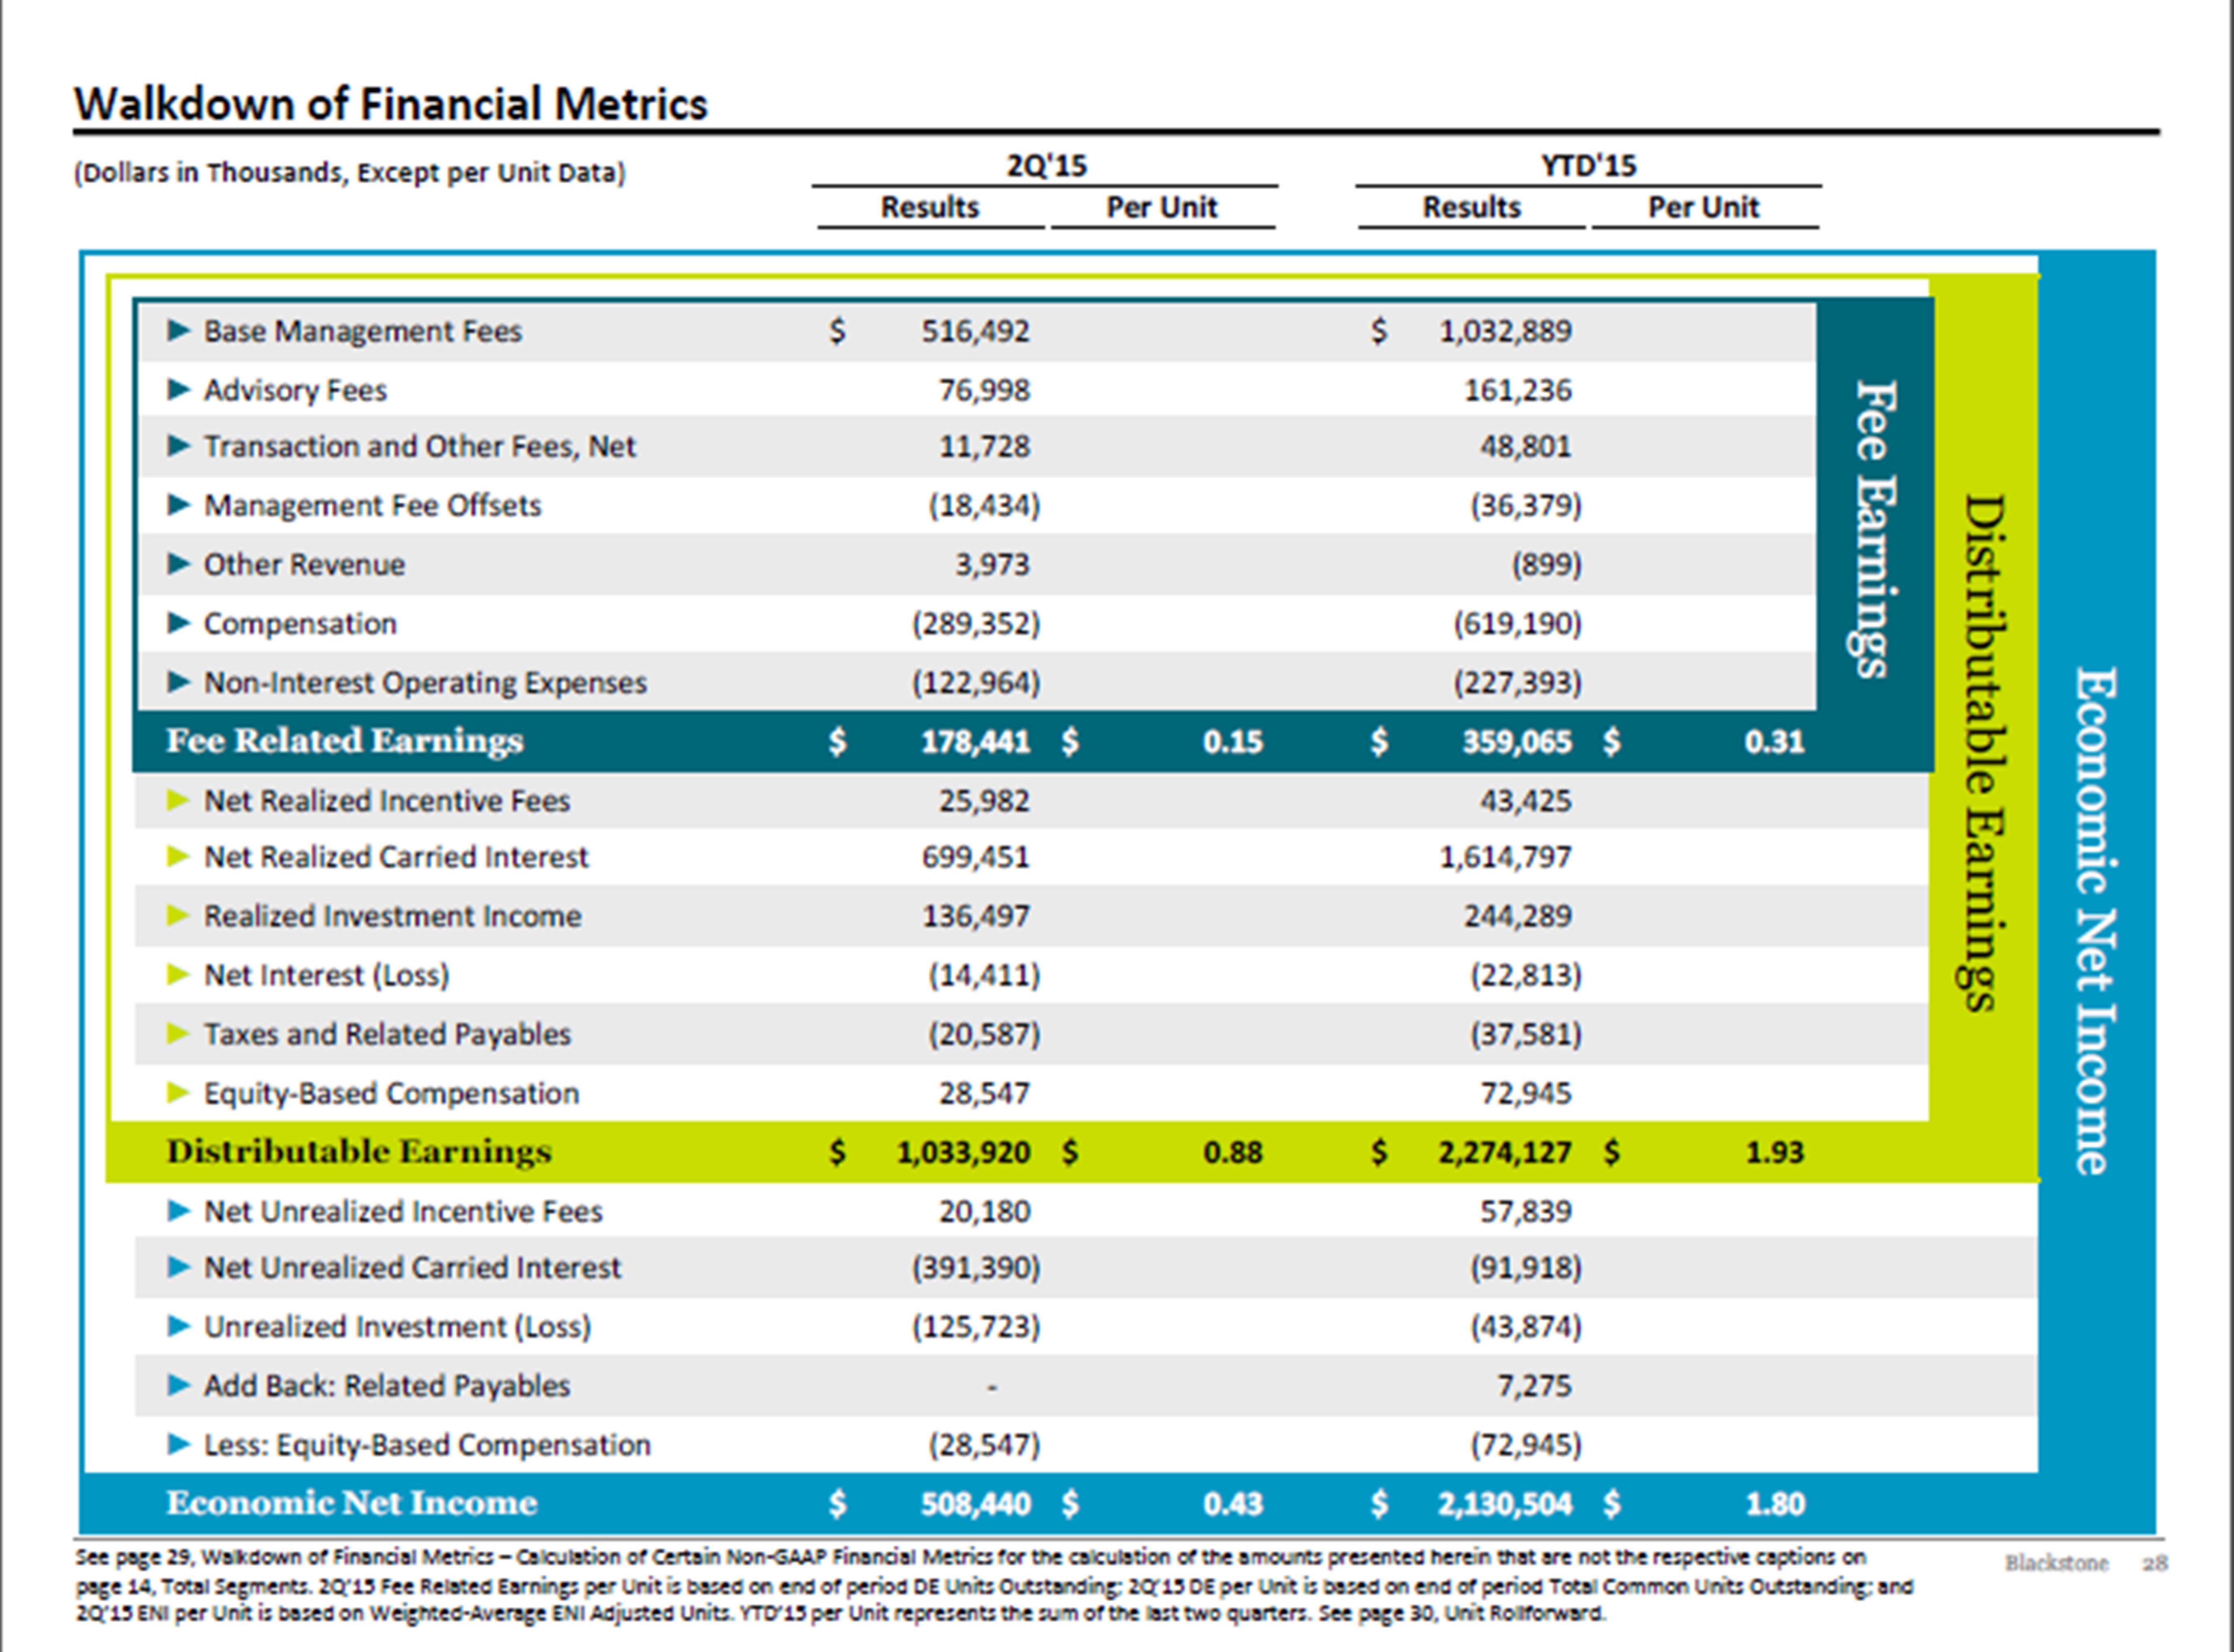Viewport: 2234px width, 1652px height.
Task: Click arrow bullet beside Transaction and Other Fees
Action: click(x=179, y=446)
